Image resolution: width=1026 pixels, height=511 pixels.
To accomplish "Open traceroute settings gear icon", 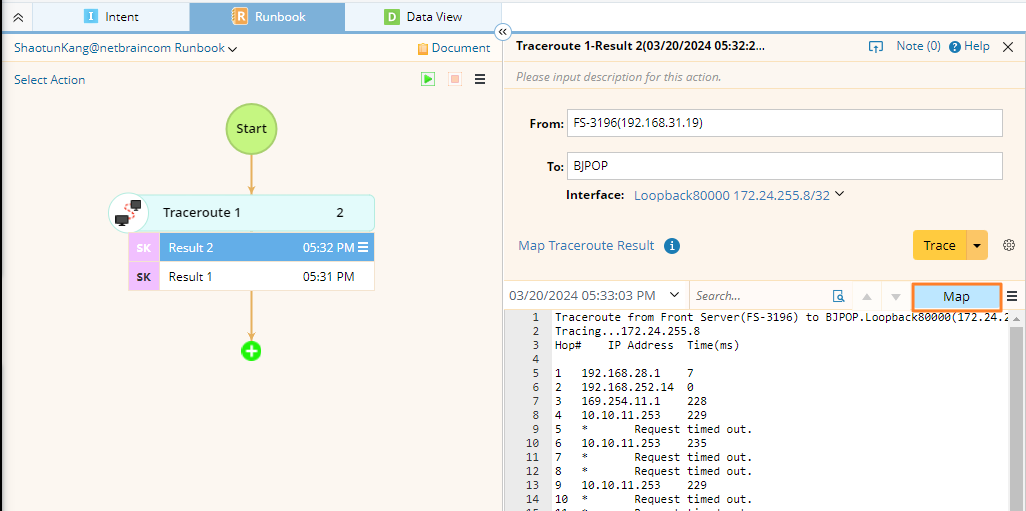I will [1008, 245].
